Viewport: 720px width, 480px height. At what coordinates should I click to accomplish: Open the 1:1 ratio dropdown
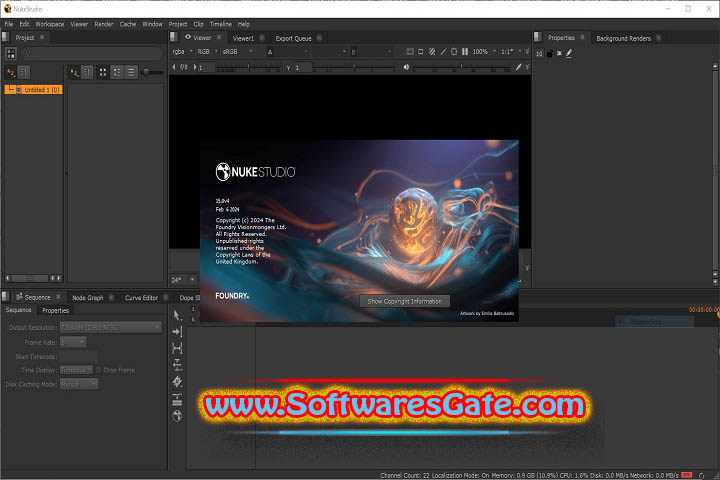(511, 52)
